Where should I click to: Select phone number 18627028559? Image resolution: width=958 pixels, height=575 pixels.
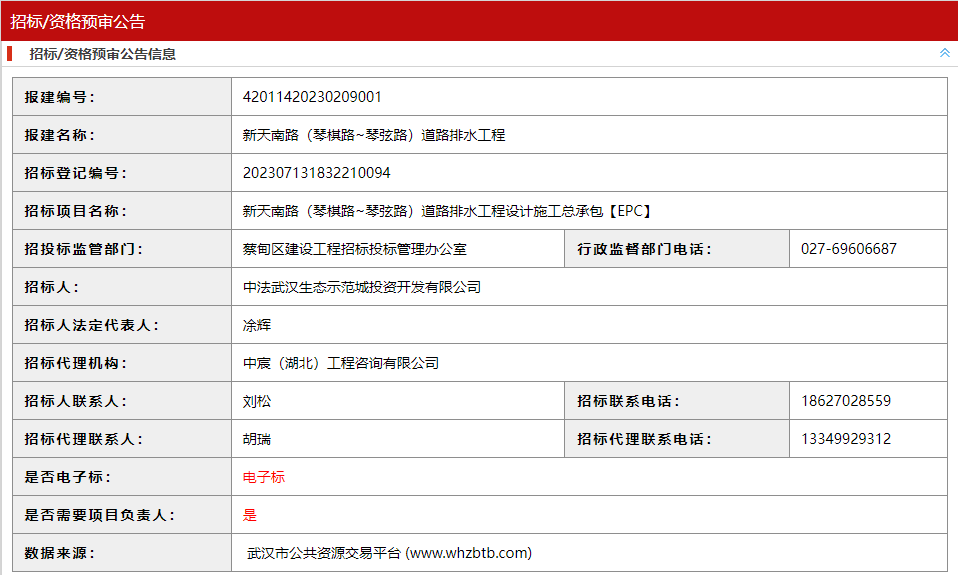846,401
